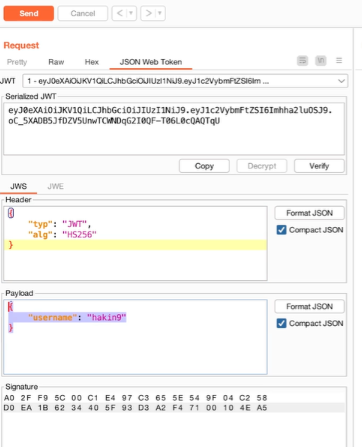Toggle the word wrap icon
The height and width of the screenshot is (447, 362).
302,61
